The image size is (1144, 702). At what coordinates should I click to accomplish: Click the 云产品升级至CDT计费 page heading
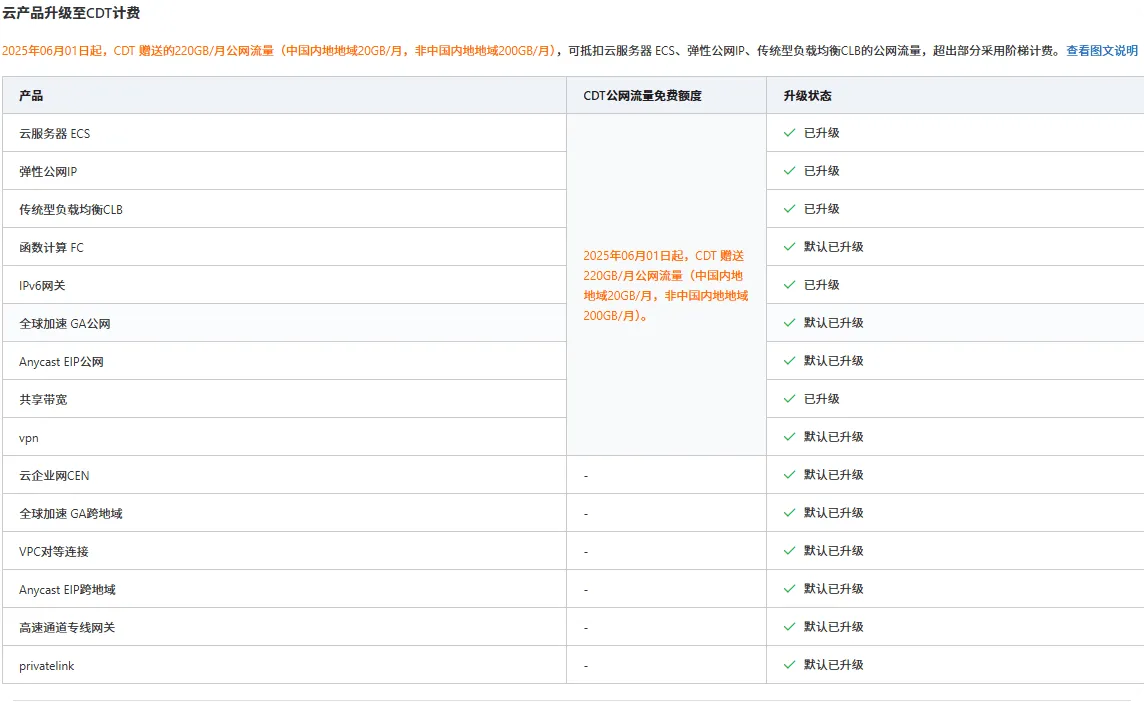tap(71, 12)
